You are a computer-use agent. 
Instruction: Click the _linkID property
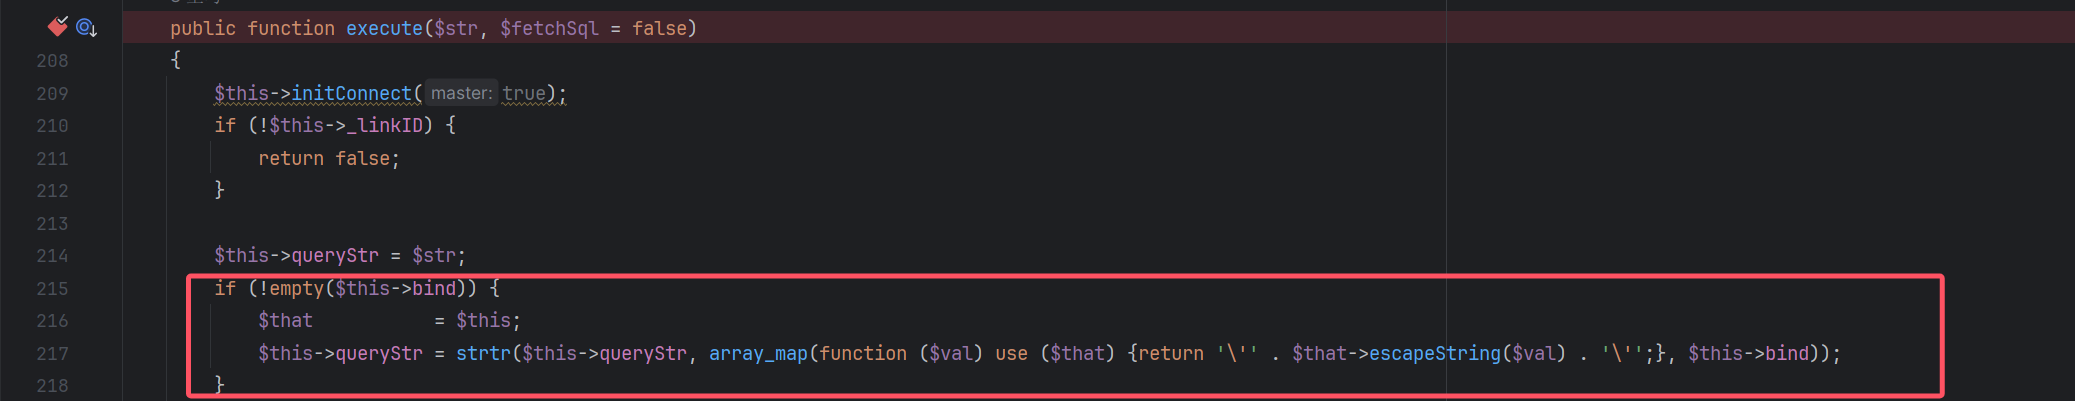click(x=384, y=125)
